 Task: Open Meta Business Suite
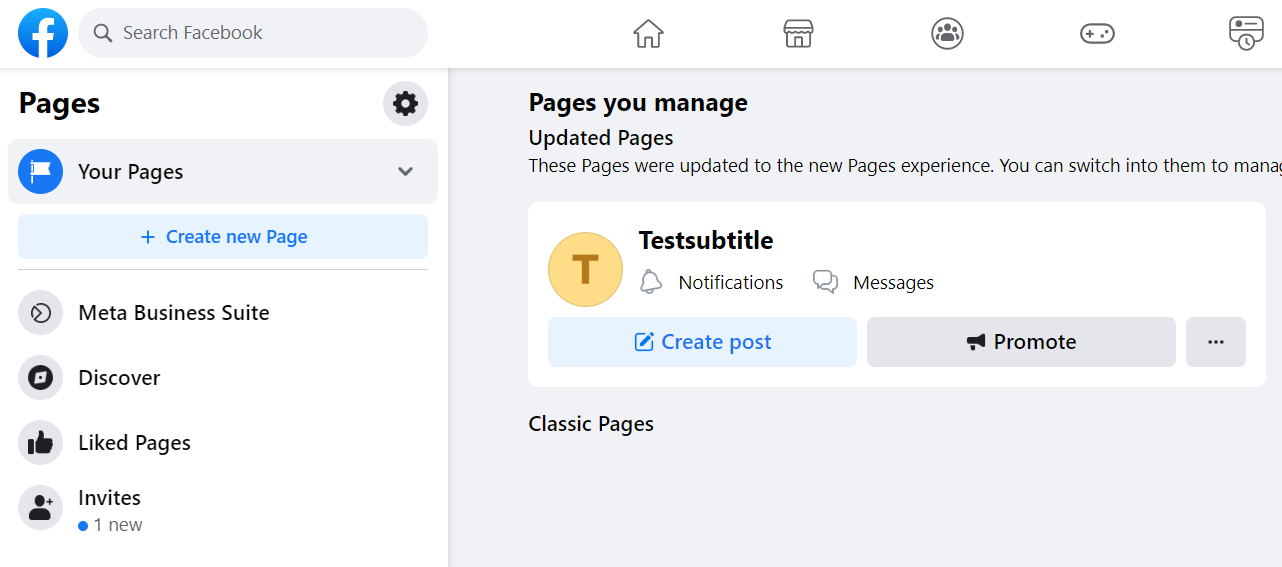tap(173, 313)
